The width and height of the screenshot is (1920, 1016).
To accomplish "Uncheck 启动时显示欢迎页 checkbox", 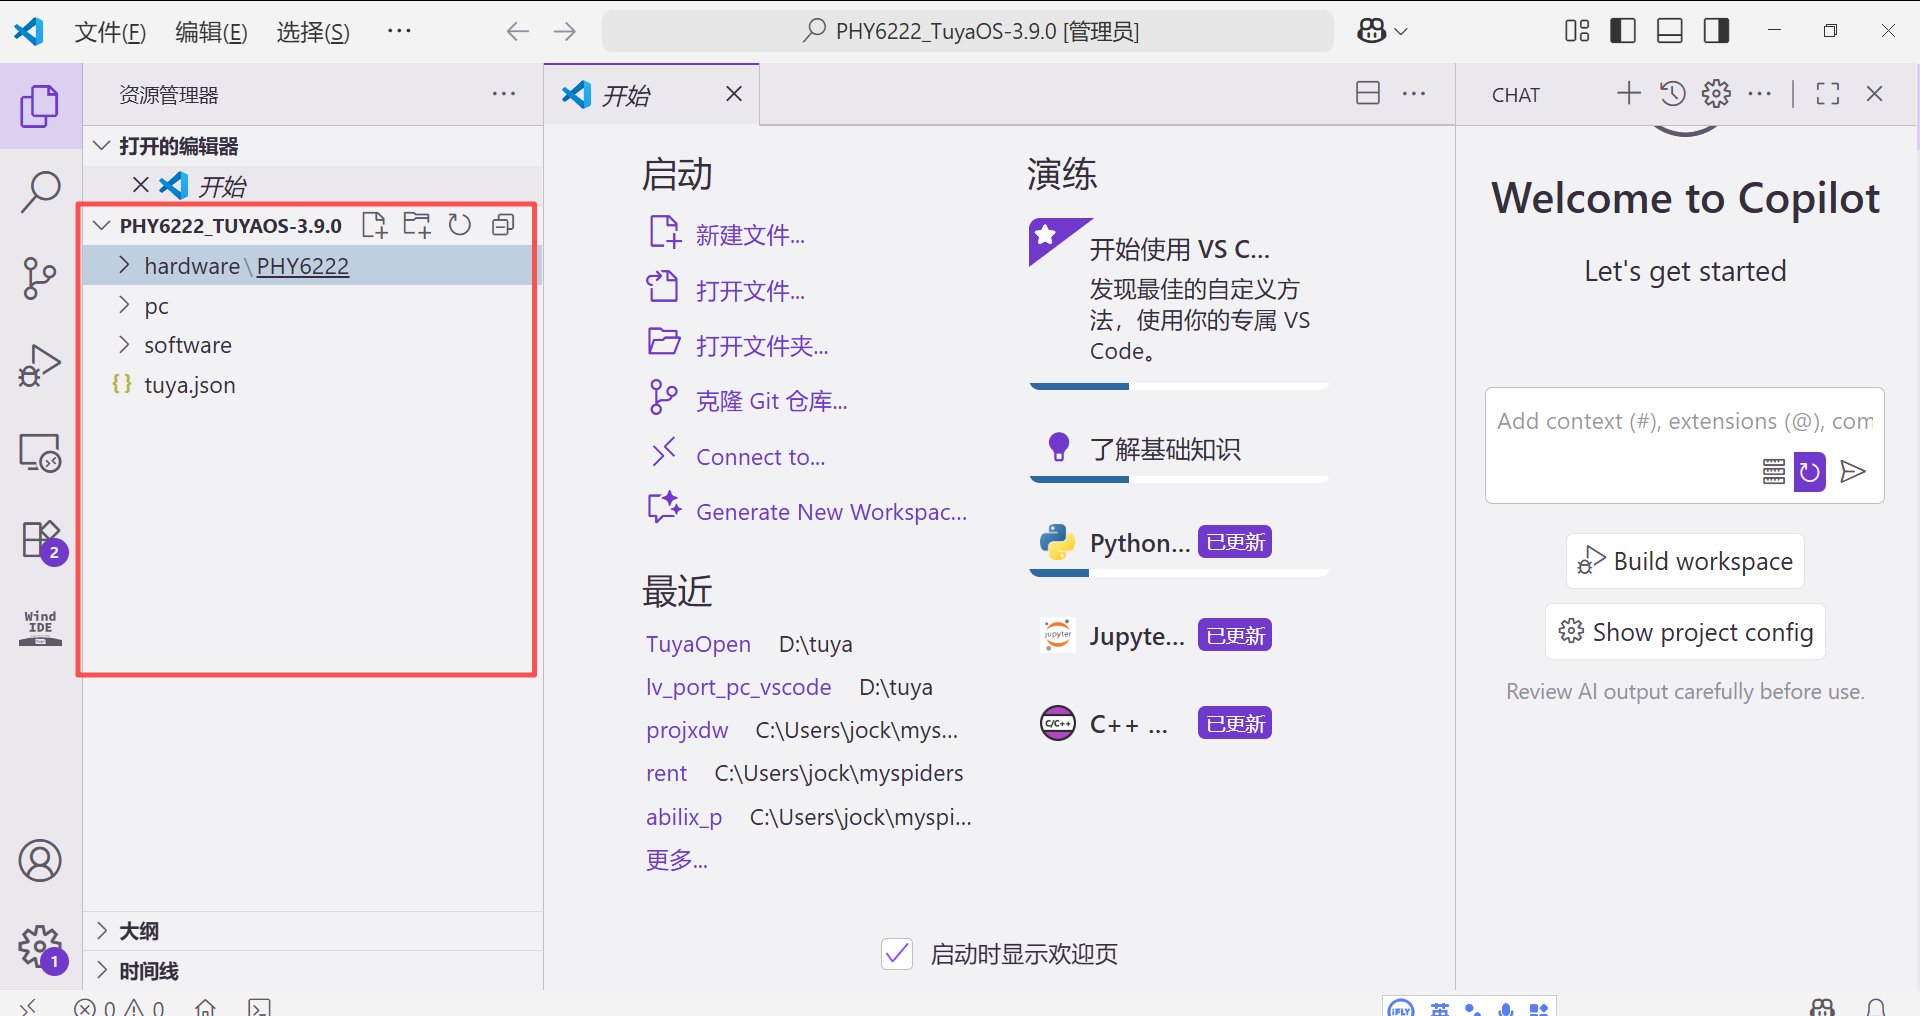I will [896, 953].
